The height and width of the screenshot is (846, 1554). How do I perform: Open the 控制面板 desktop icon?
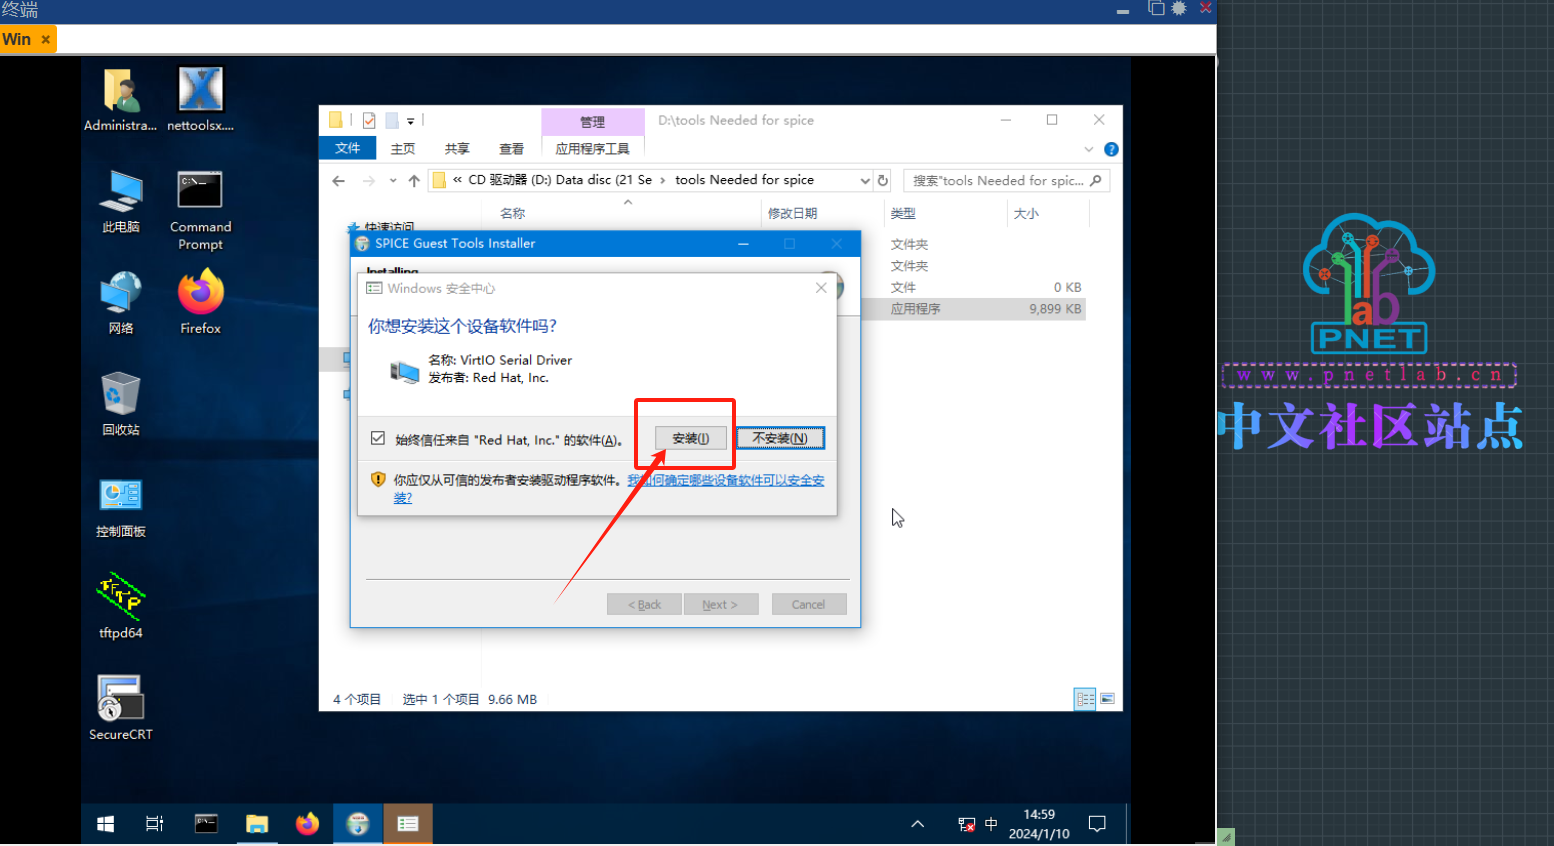pos(120,506)
